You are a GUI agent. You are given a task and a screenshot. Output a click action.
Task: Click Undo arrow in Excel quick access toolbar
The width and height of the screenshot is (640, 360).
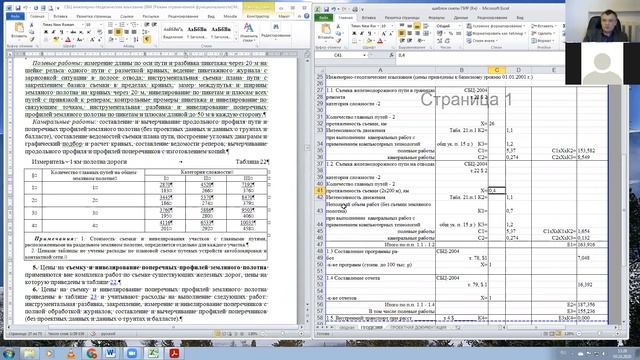tap(333, 9)
